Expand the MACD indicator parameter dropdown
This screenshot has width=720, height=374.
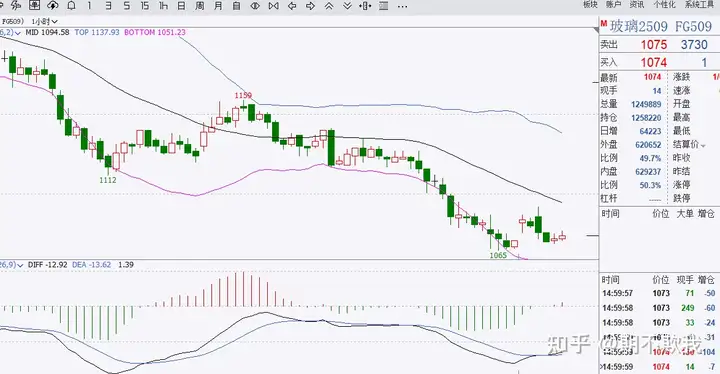click(x=20, y=265)
